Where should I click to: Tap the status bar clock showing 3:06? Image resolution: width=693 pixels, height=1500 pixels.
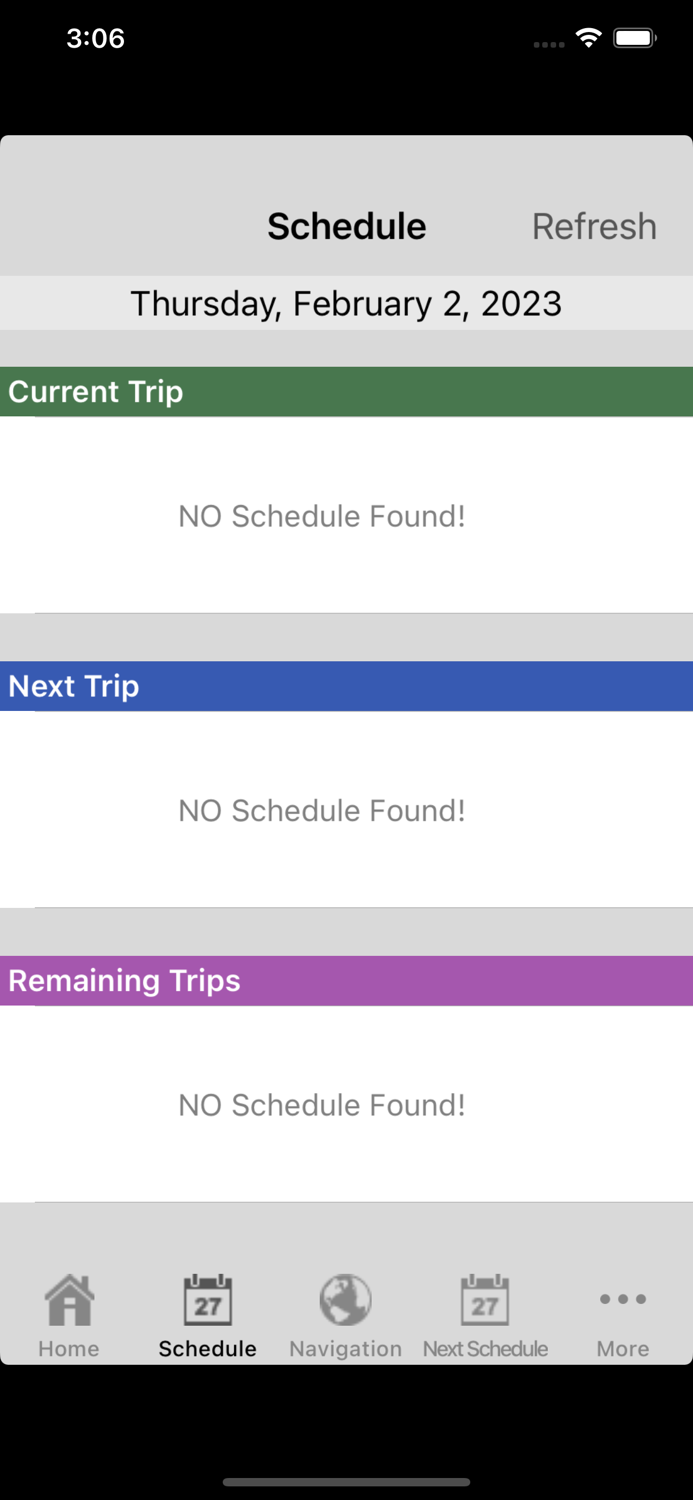tap(95, 38)
